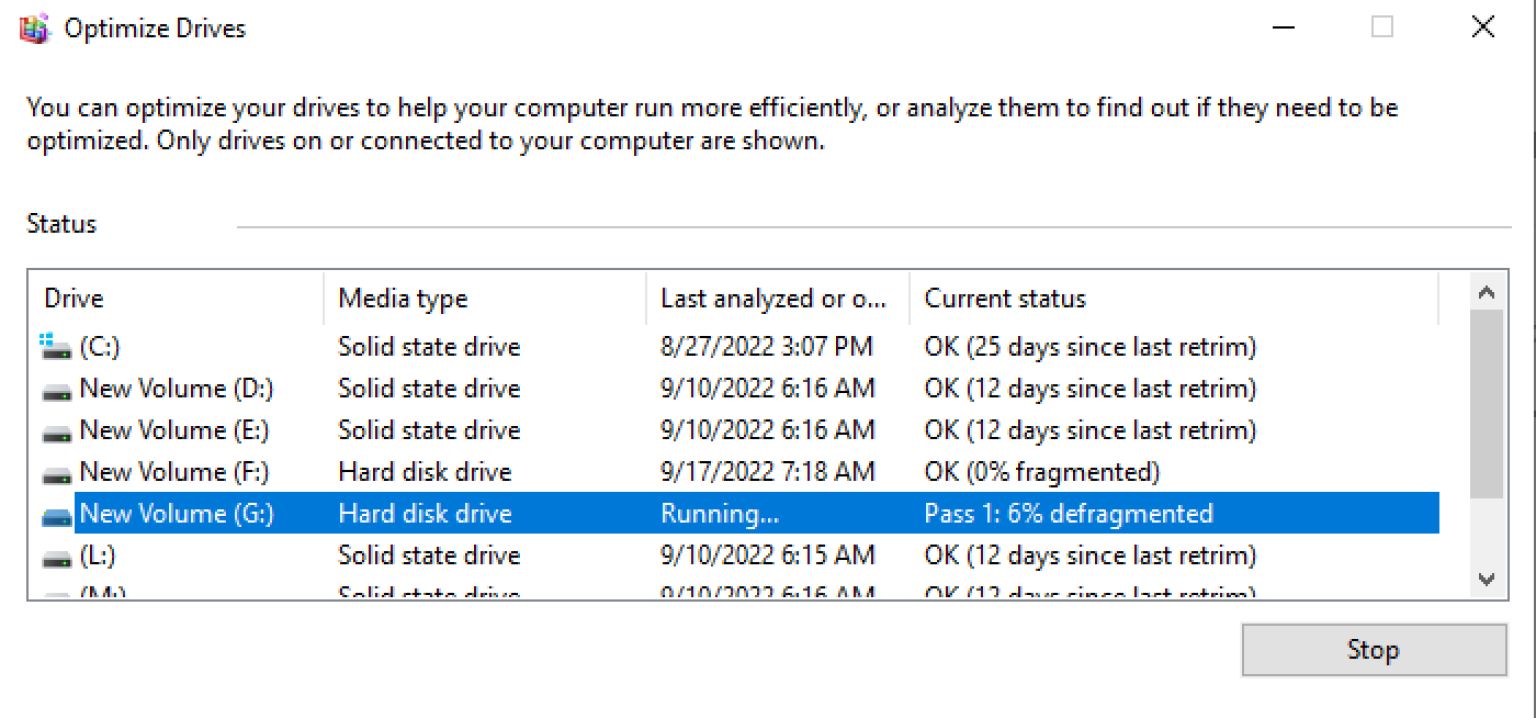The width and height of the screenshot is (1536, 718).
Task: Click the New Volume (F:) drive icon
Action: coord(56,471)
